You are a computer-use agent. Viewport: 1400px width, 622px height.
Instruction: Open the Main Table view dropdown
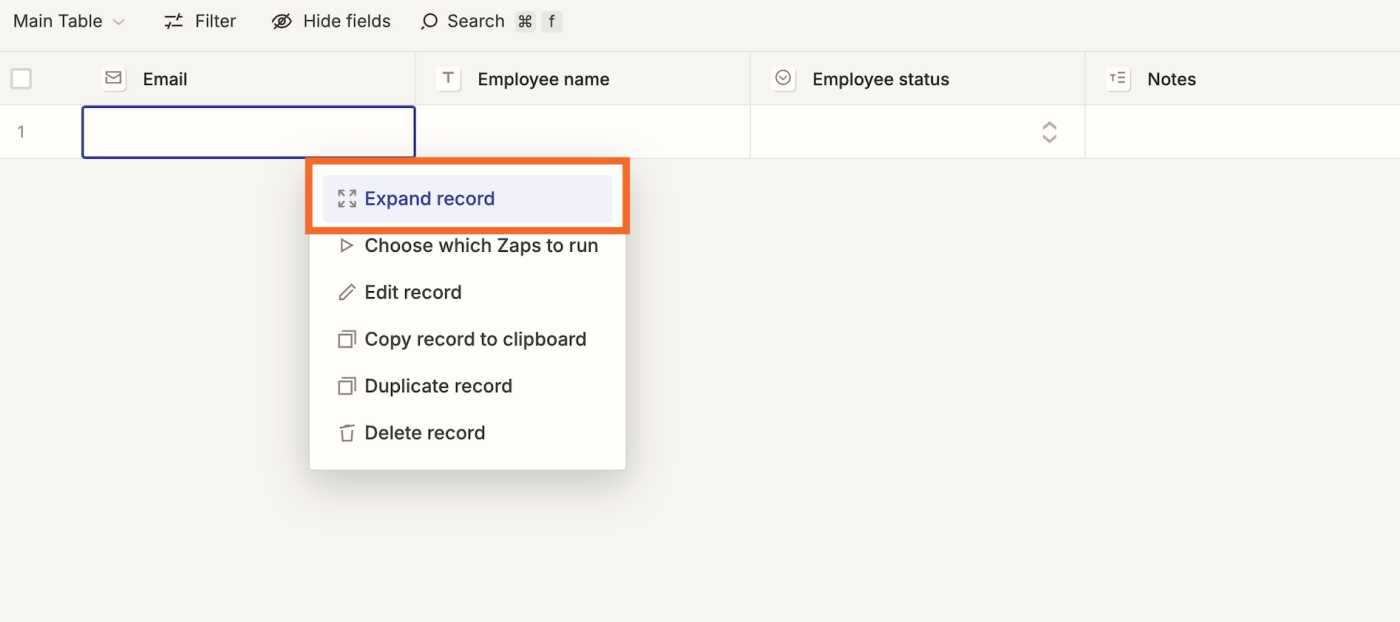click(69, 21)
